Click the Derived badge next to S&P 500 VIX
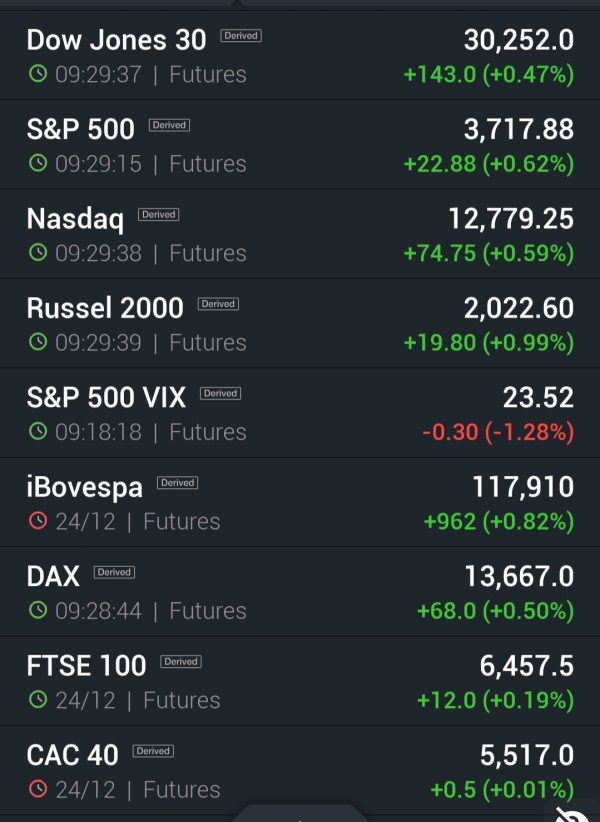This screenshot has width=600, height=822. [x=220, y=394]
